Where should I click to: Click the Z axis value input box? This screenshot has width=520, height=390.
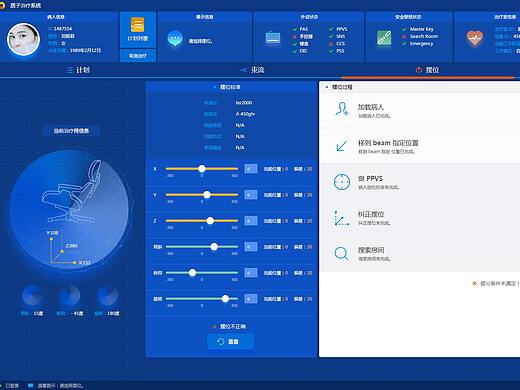pyautogui.click(x=251, y=221)
